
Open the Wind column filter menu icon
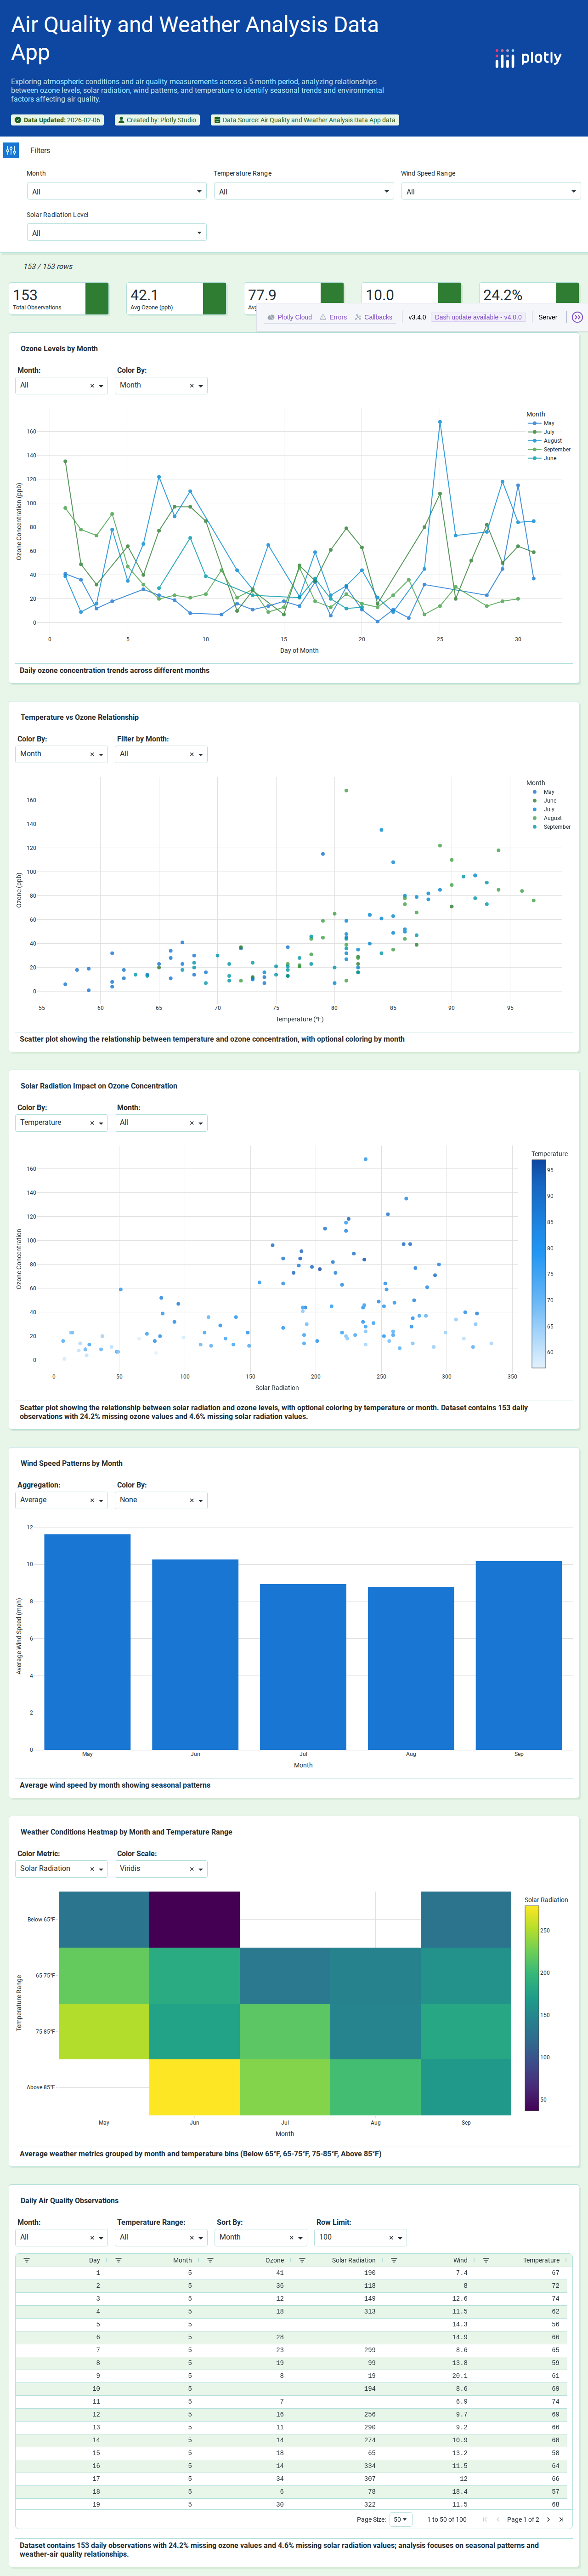tap(394, 2260)
